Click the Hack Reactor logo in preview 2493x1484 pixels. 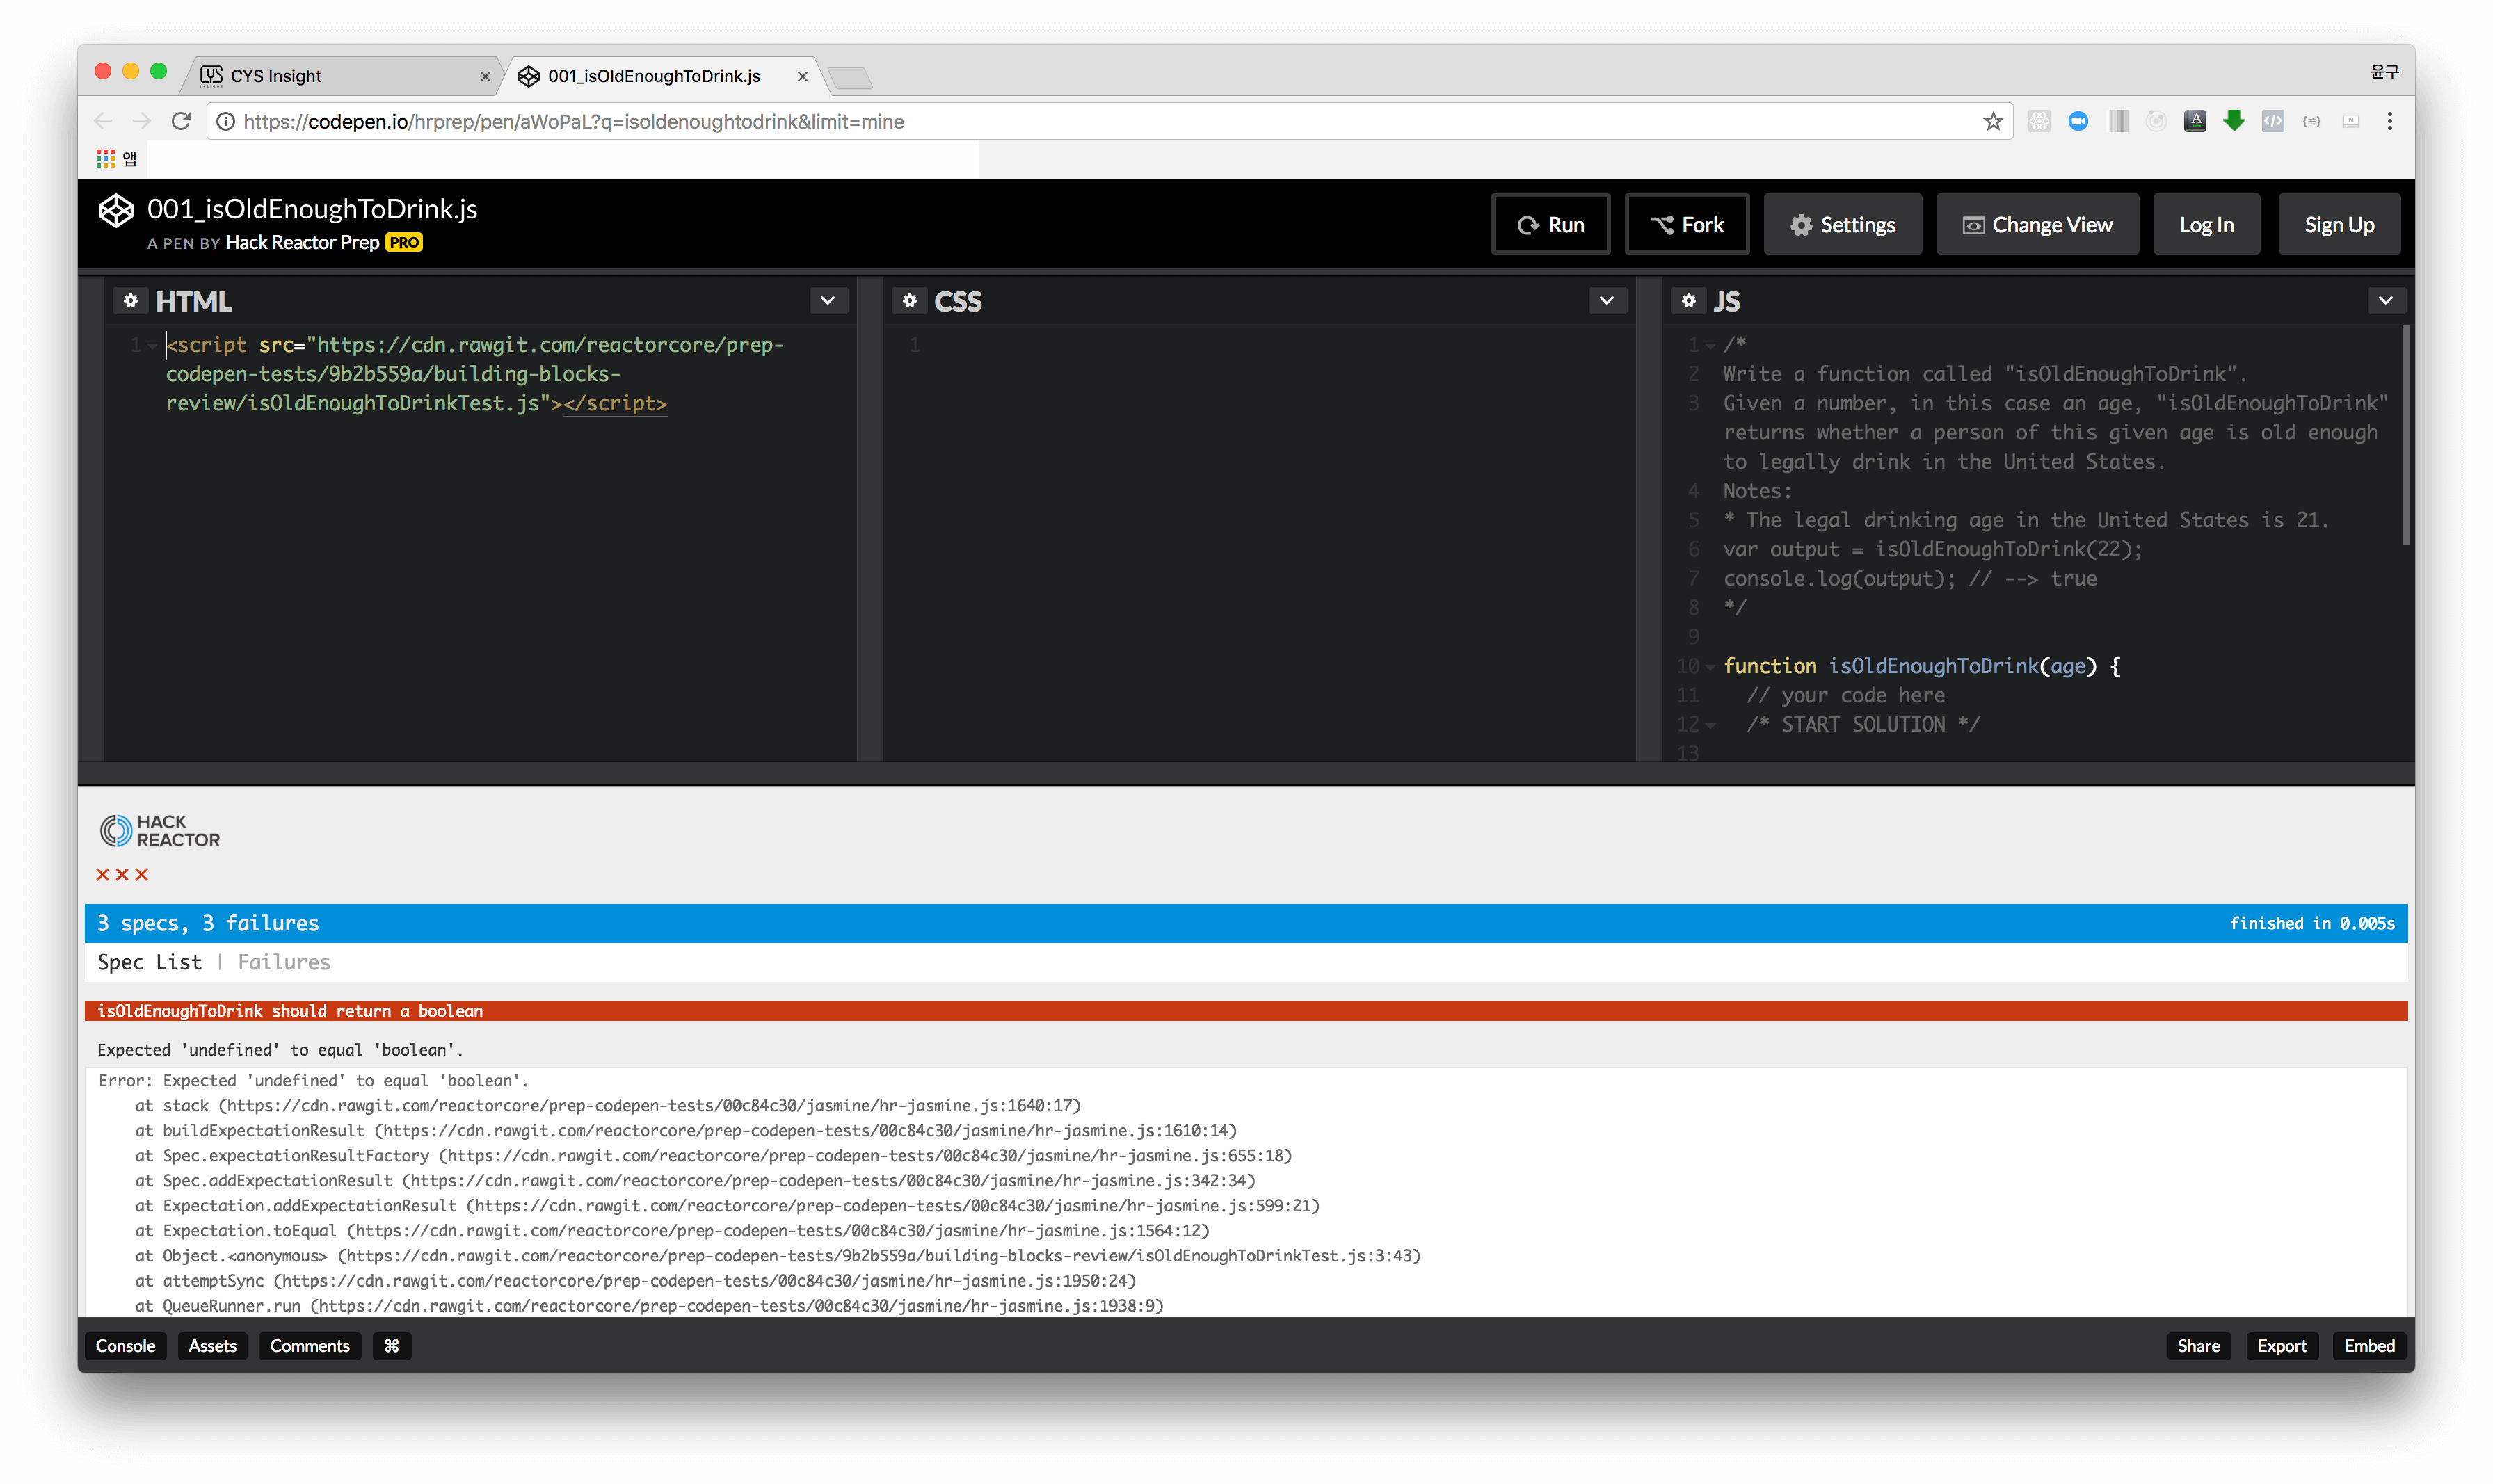[x=160, y=831]
